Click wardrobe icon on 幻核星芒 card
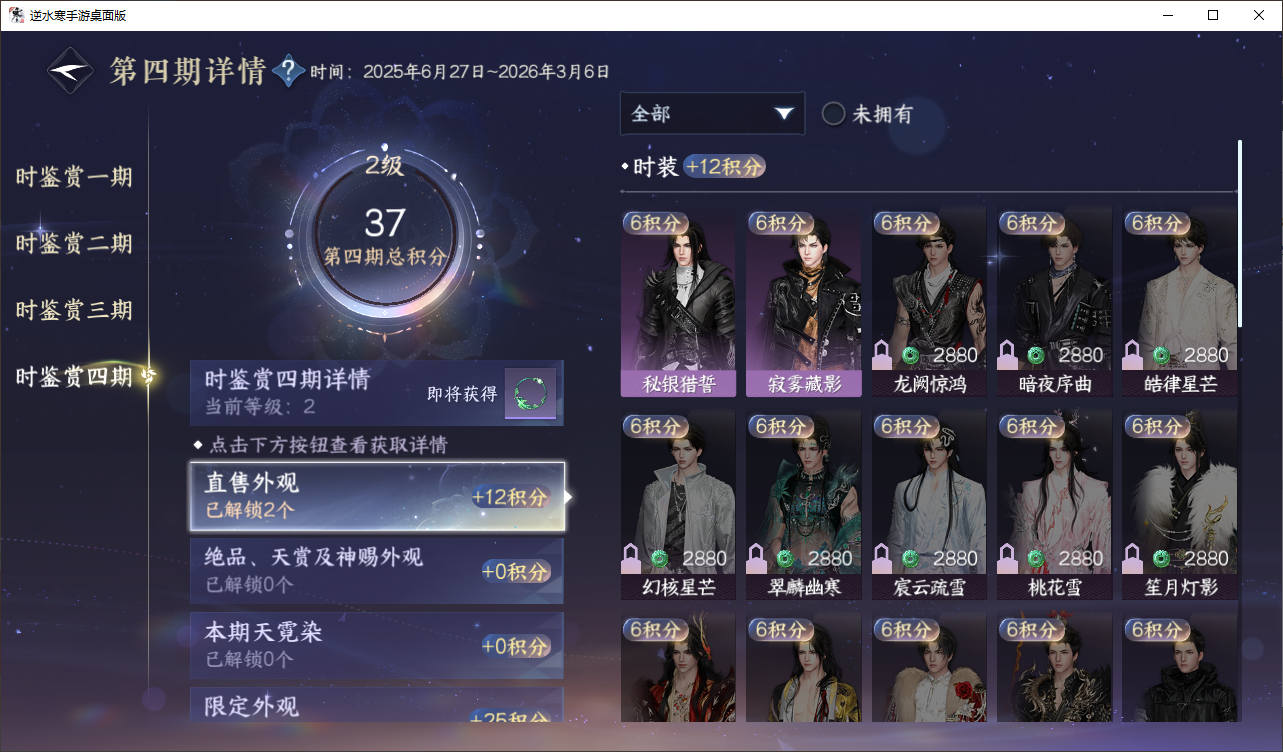This screenshot has width=1283, height=752. [x=632, y=558]
